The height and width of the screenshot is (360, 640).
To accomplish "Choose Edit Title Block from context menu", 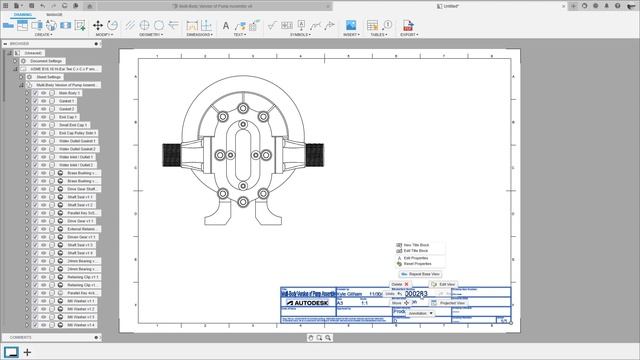I will [x=416, y=251].
